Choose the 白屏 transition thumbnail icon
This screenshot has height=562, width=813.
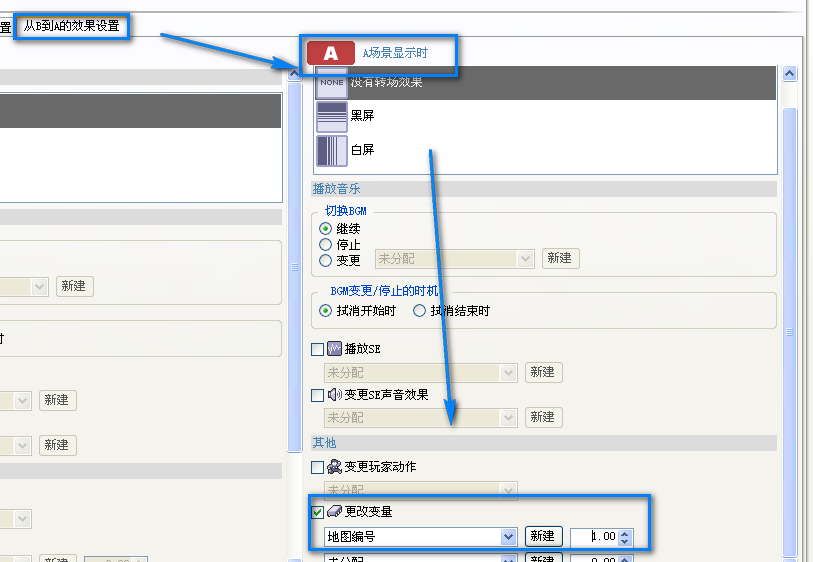(332, 151)
